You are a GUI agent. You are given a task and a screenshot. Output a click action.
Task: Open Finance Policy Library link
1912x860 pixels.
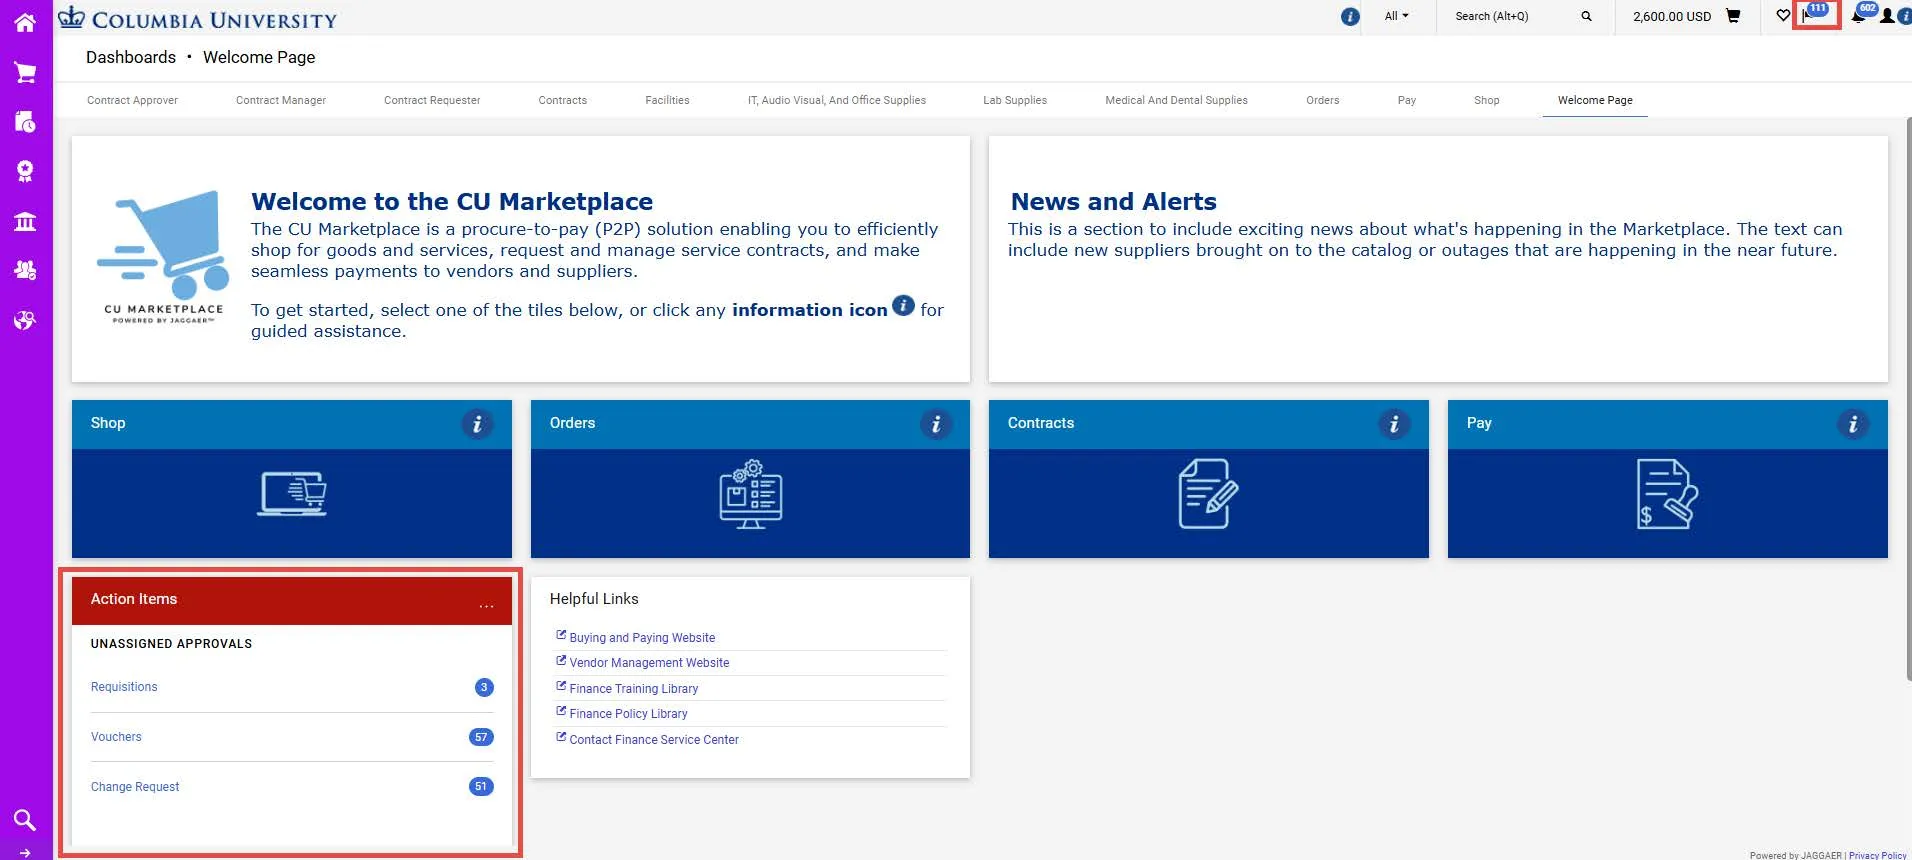(628, 713)
